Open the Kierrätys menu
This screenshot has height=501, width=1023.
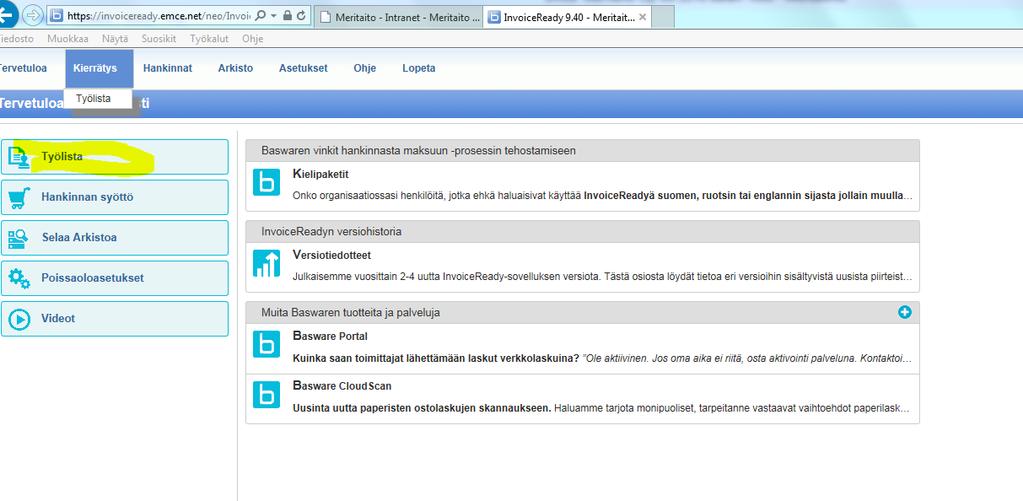coord(99,68)
